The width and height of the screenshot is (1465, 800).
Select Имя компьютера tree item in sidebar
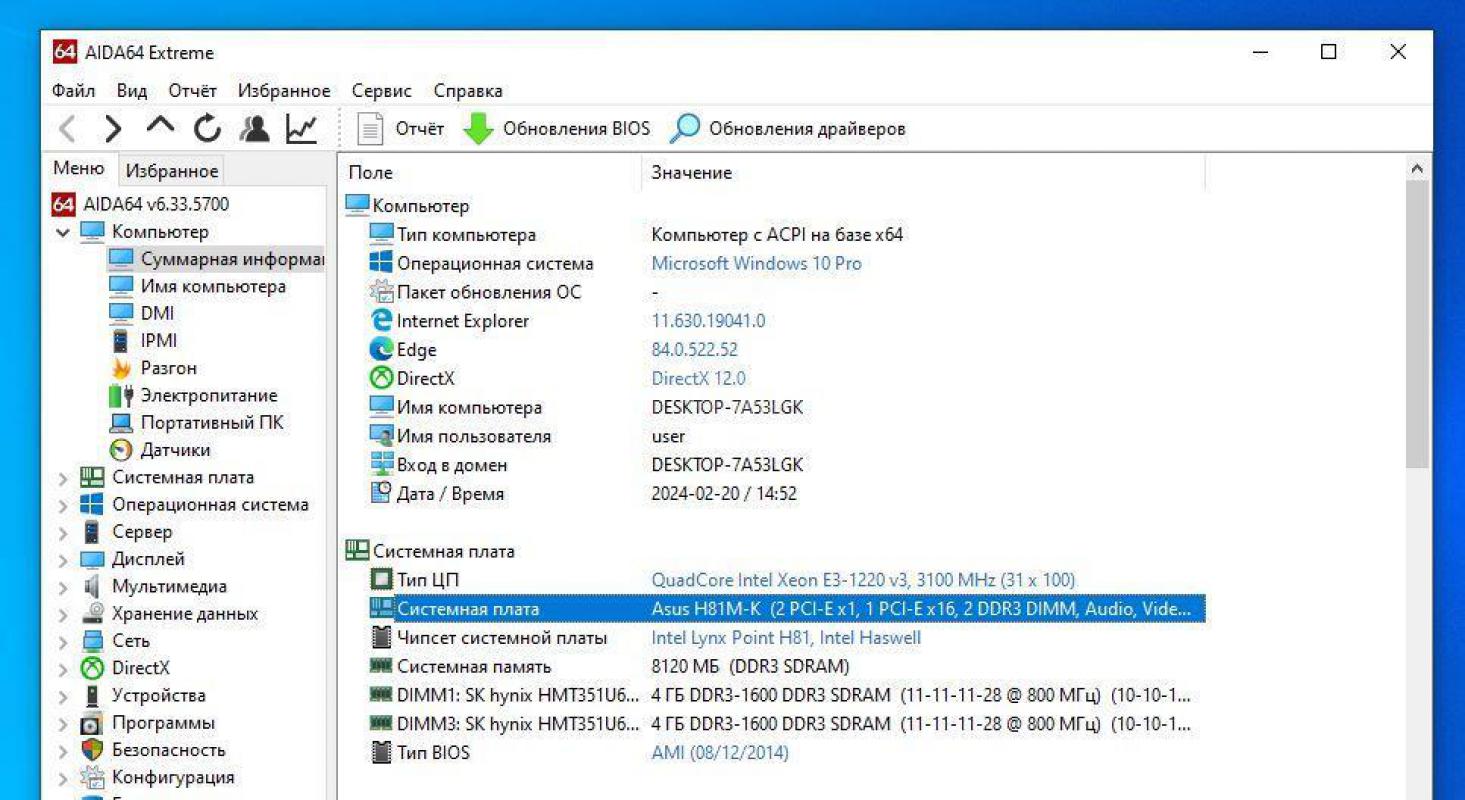click(197, 286)
